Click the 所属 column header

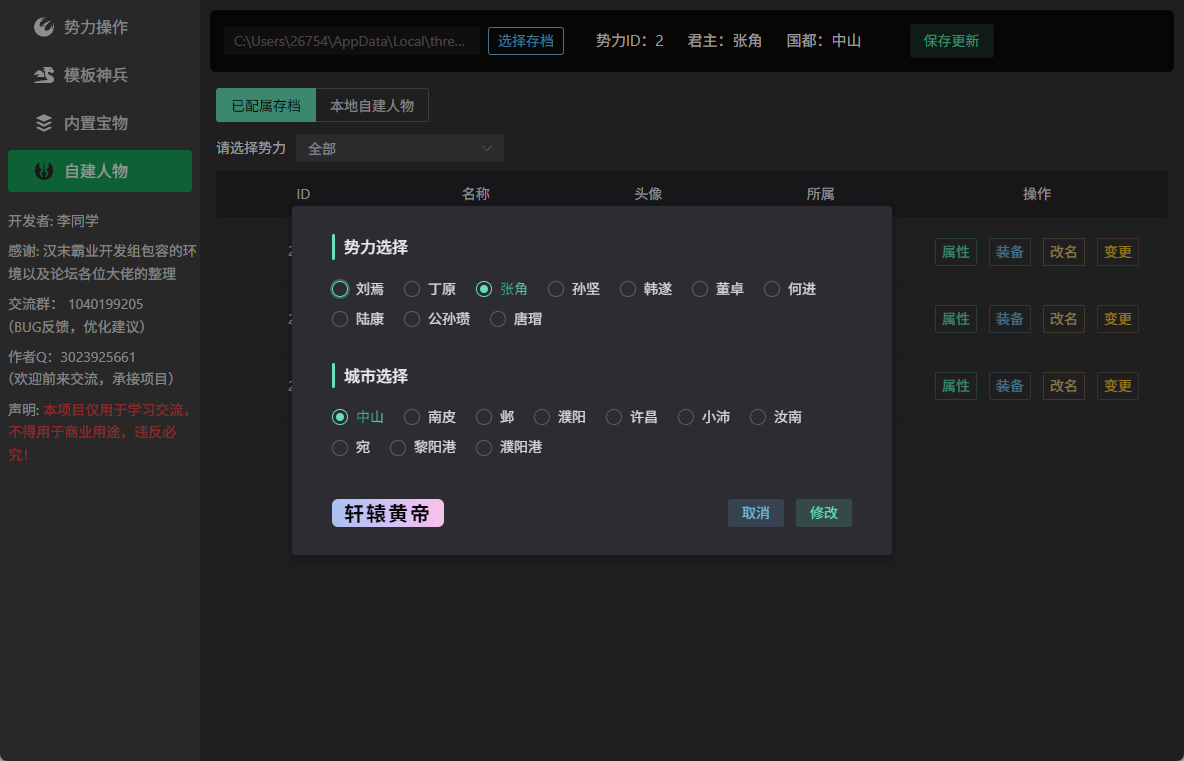point(820,194)
